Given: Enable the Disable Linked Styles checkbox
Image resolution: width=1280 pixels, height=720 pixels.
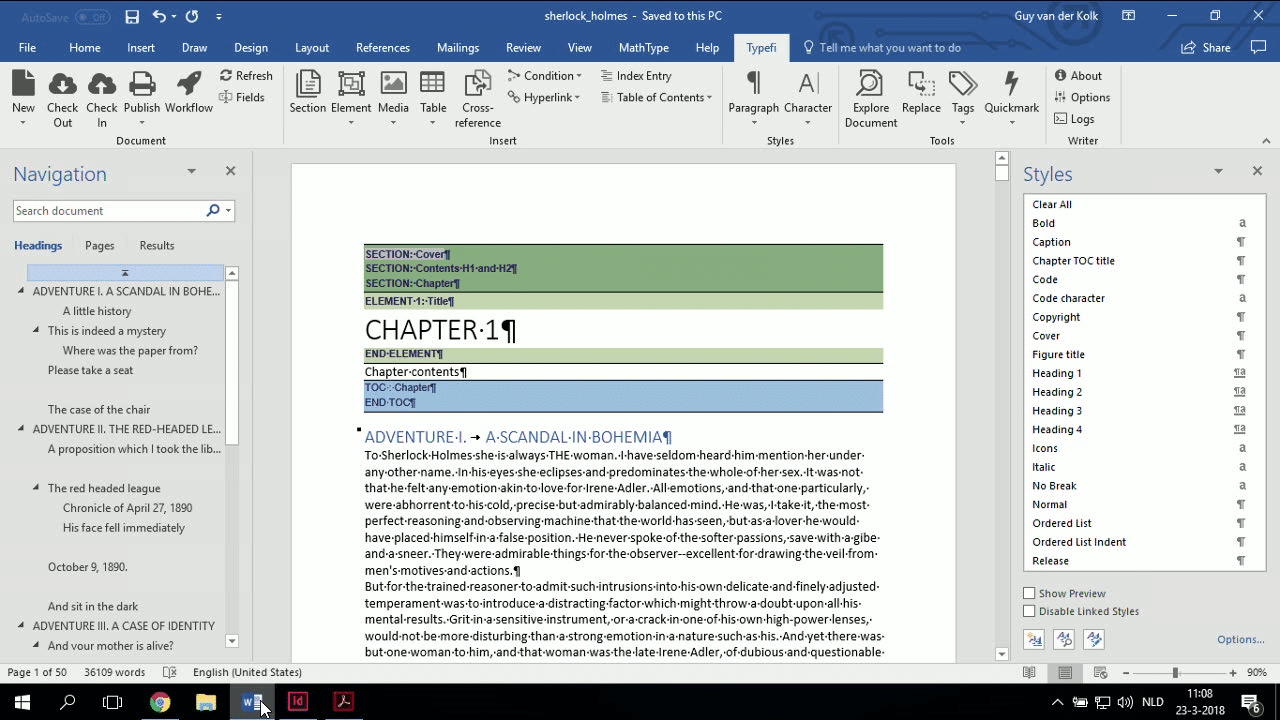Looking at the screenshot, I should click(1029, 611).
